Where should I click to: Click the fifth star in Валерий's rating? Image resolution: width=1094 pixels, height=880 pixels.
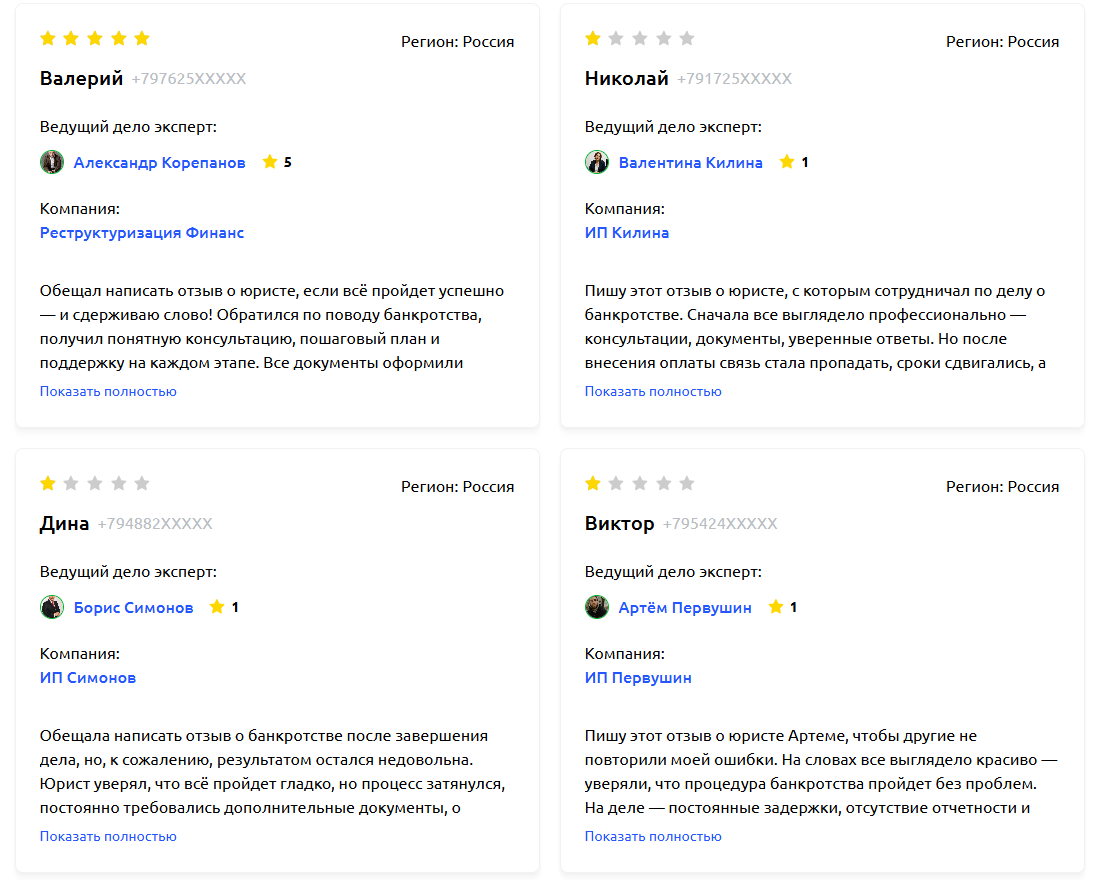tap(143, 38)
